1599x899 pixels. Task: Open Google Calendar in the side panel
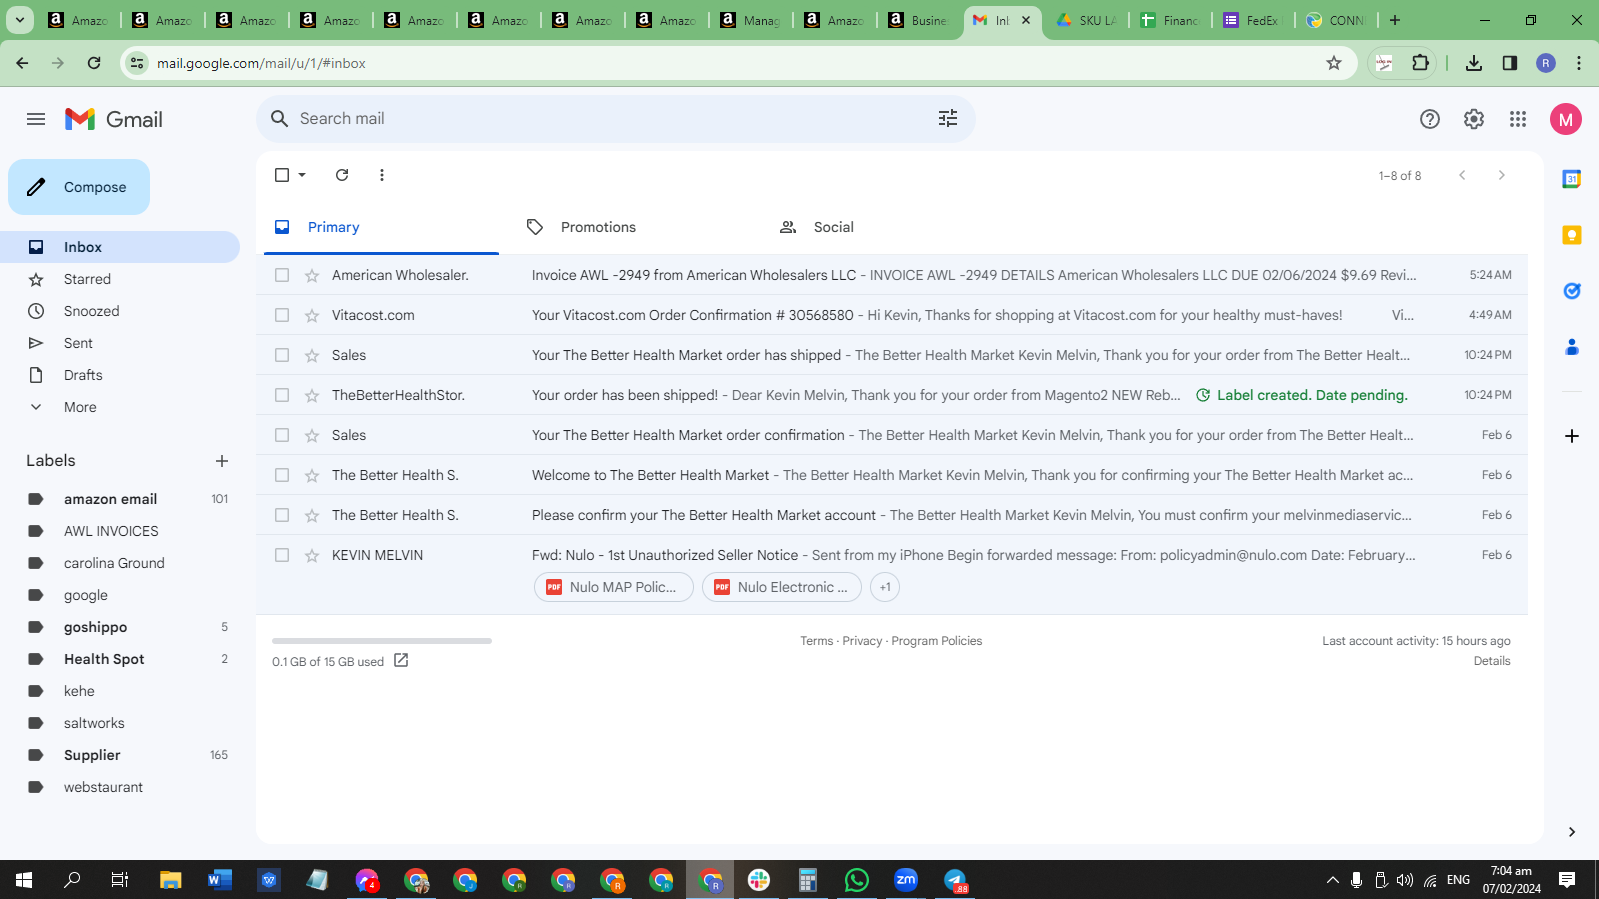pos(1572,179)
